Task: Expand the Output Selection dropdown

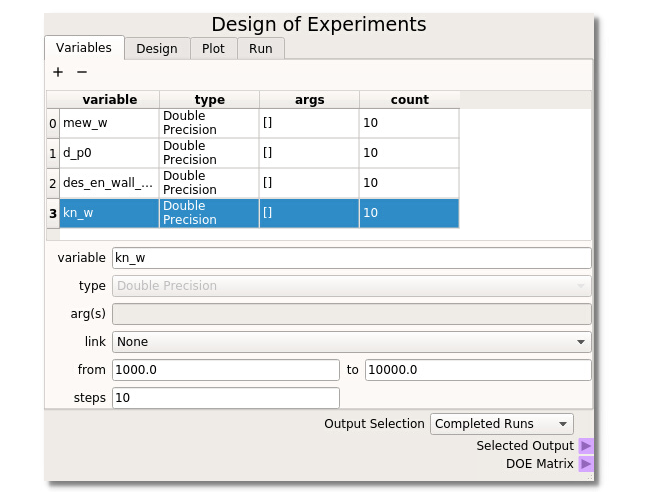Action: [501, 424]
